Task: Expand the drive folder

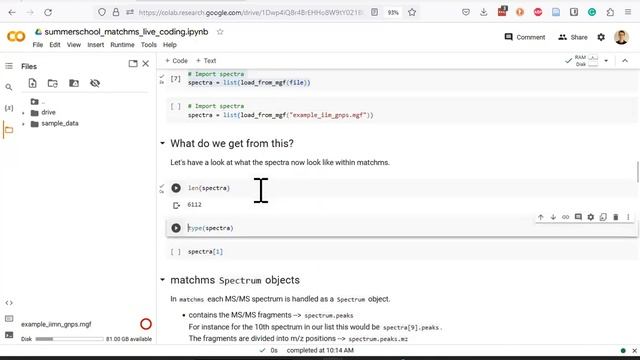Action: (x=23, y=113)
